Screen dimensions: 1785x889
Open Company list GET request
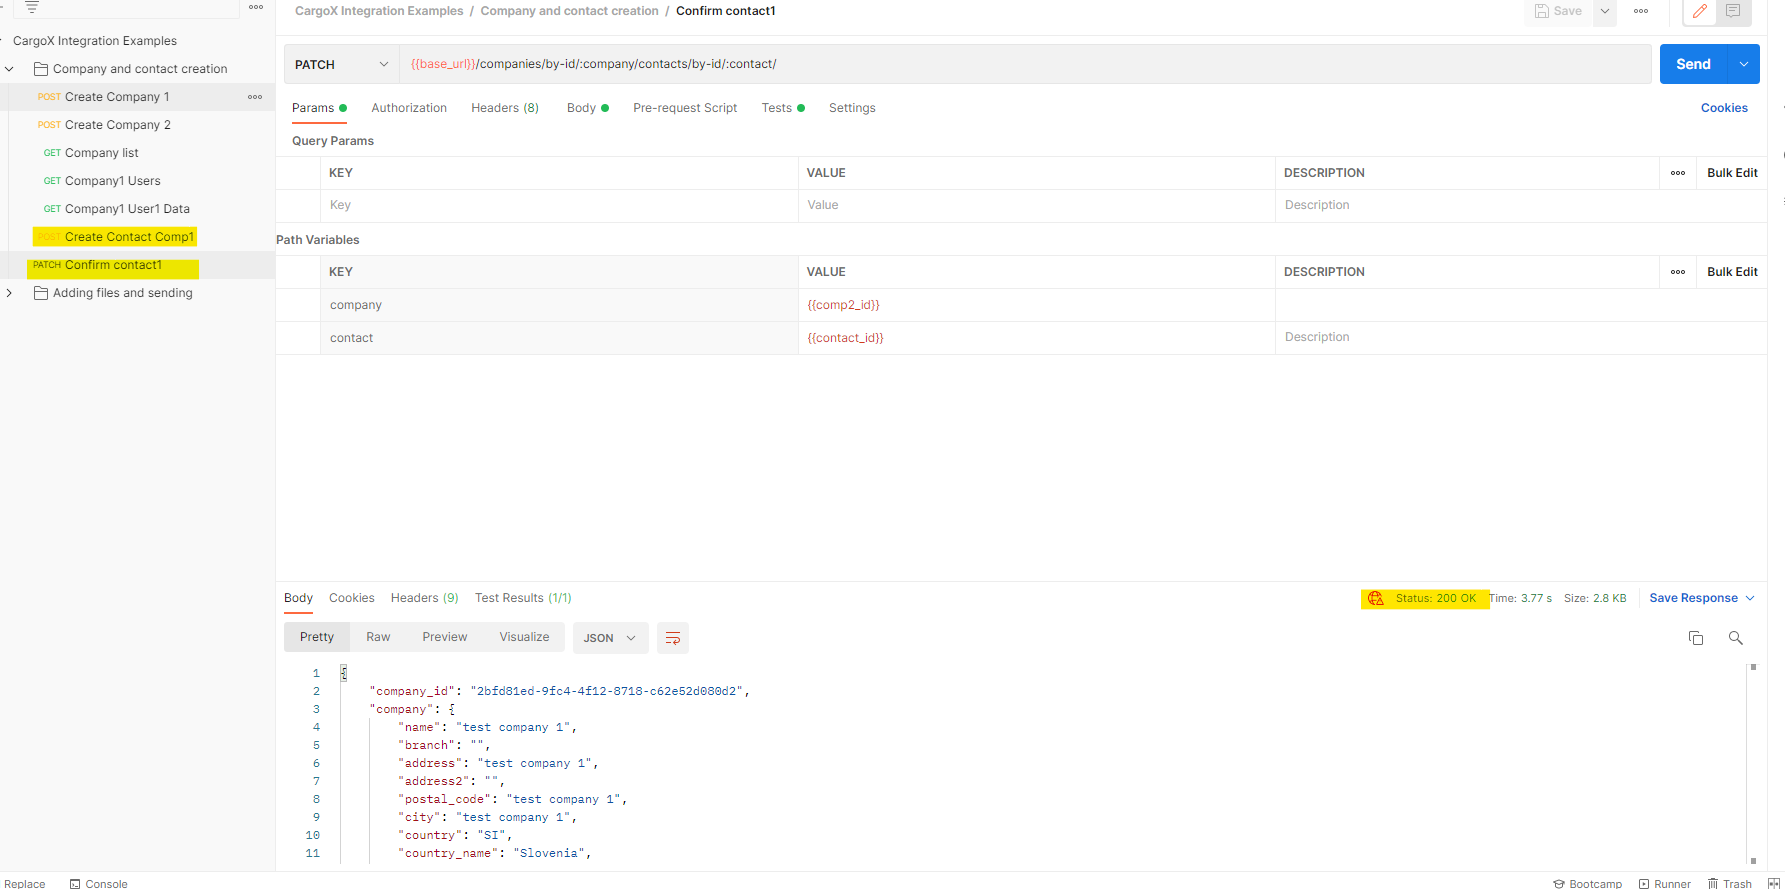pyautogui.click(x=101, y=153)
